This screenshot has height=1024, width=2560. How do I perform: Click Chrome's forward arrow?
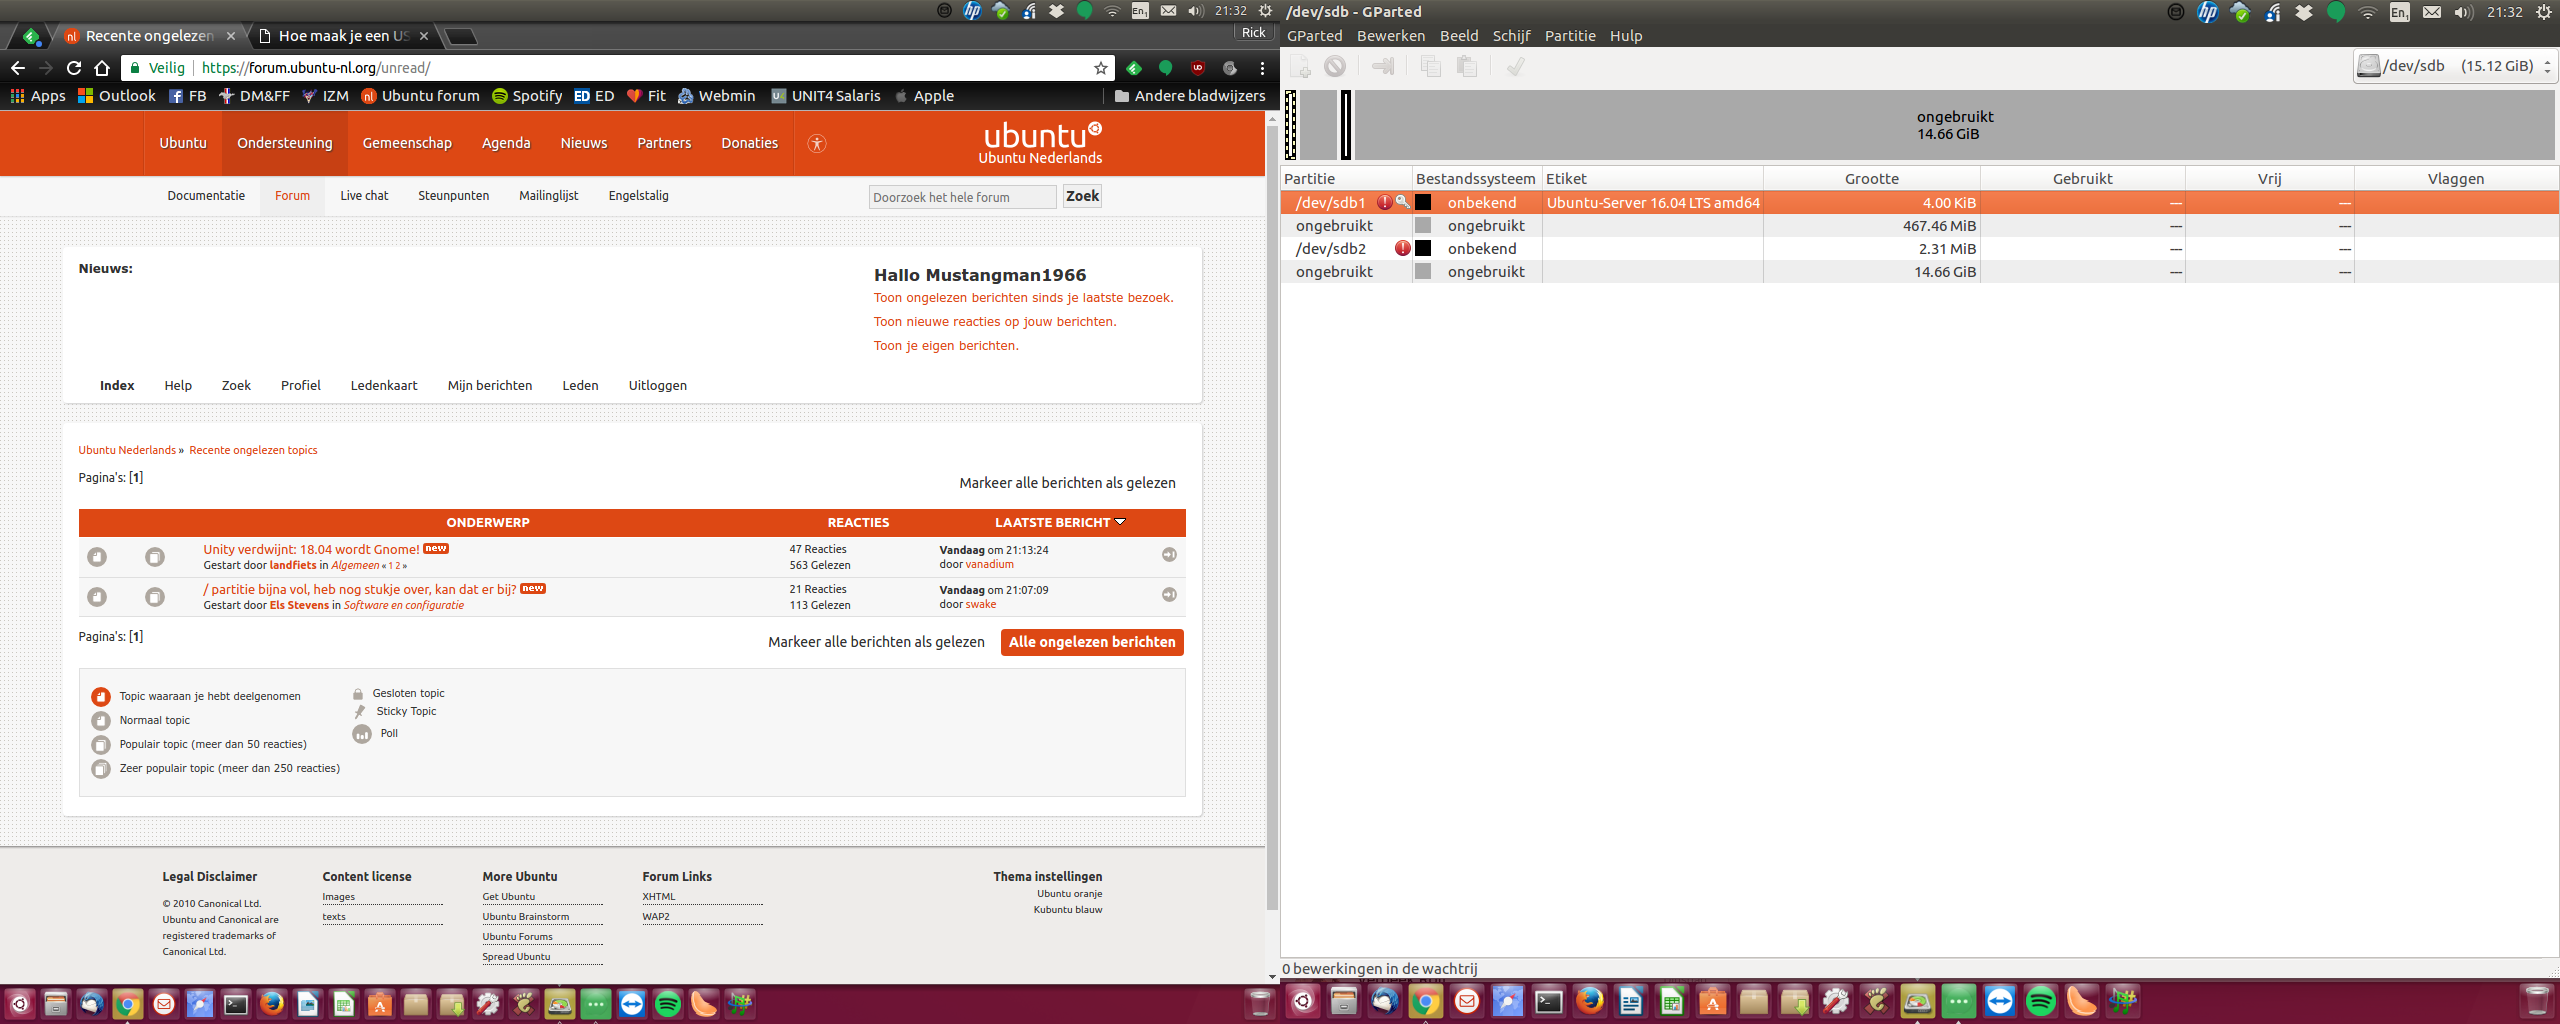46,68
